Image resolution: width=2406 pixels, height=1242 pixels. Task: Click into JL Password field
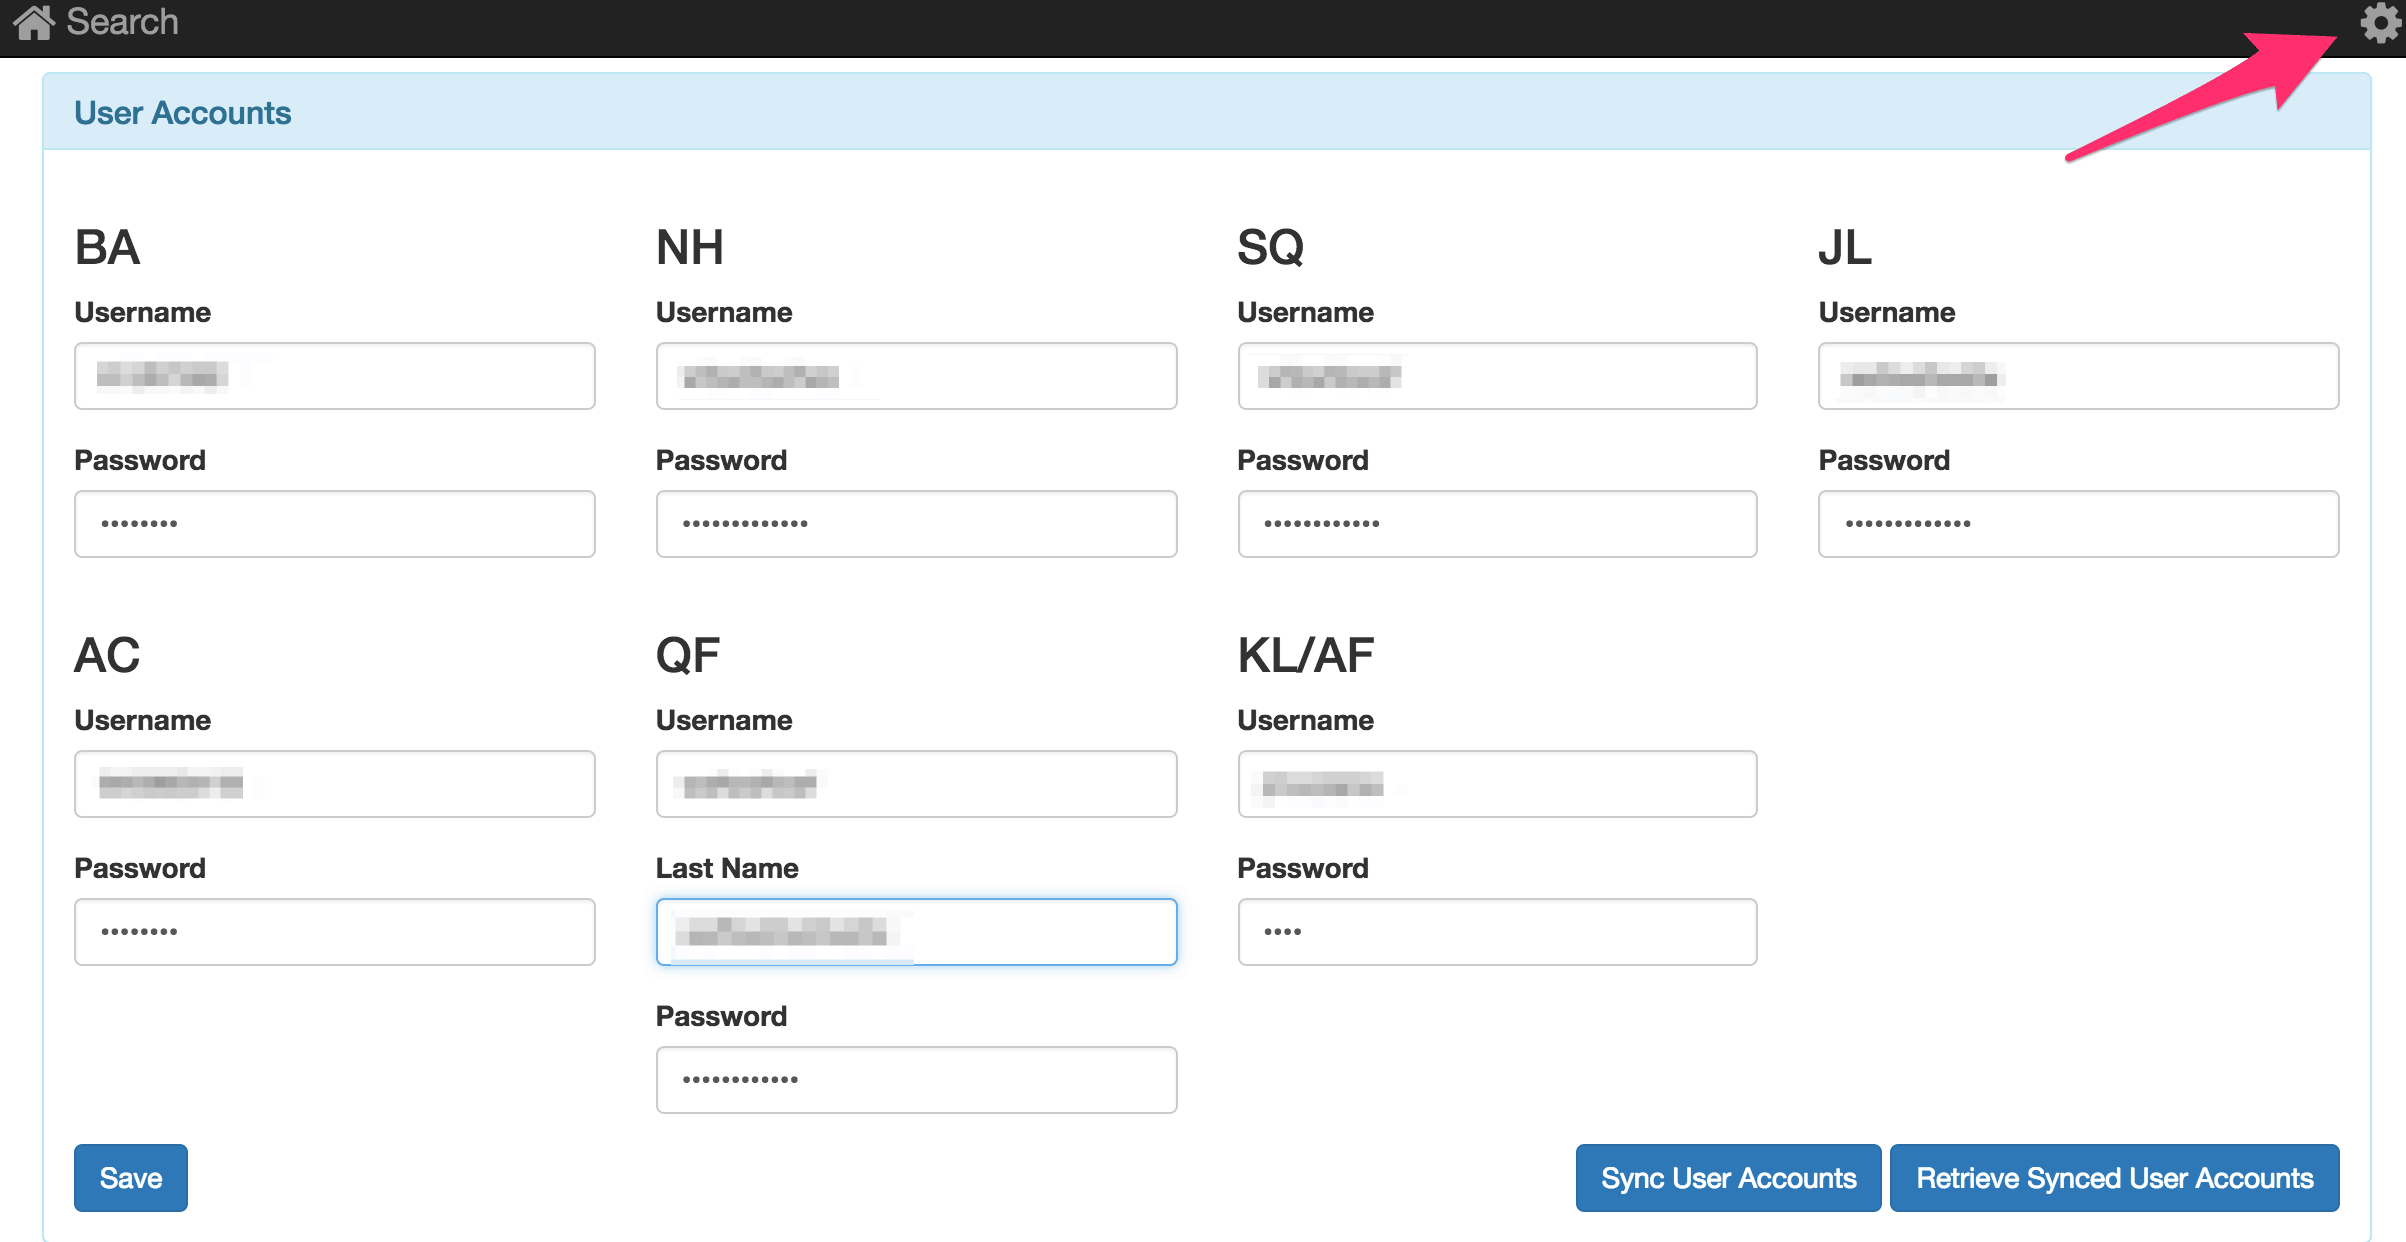click(2078, 524)
